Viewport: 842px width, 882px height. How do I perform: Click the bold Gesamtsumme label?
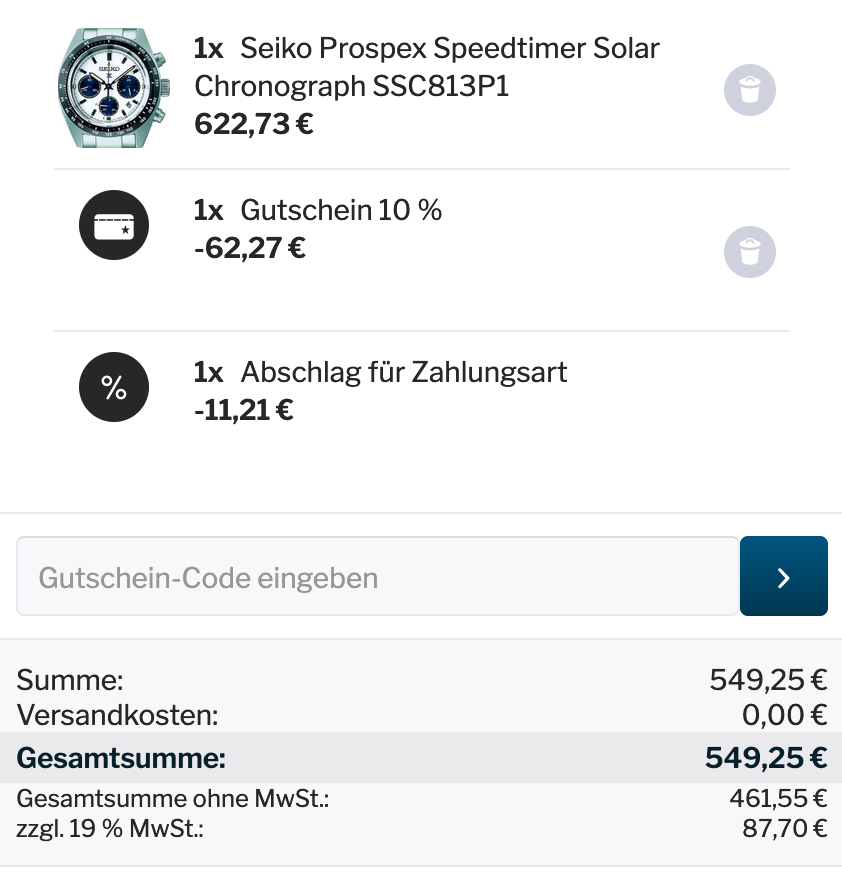pyautogui.click(x=121, y=758)
